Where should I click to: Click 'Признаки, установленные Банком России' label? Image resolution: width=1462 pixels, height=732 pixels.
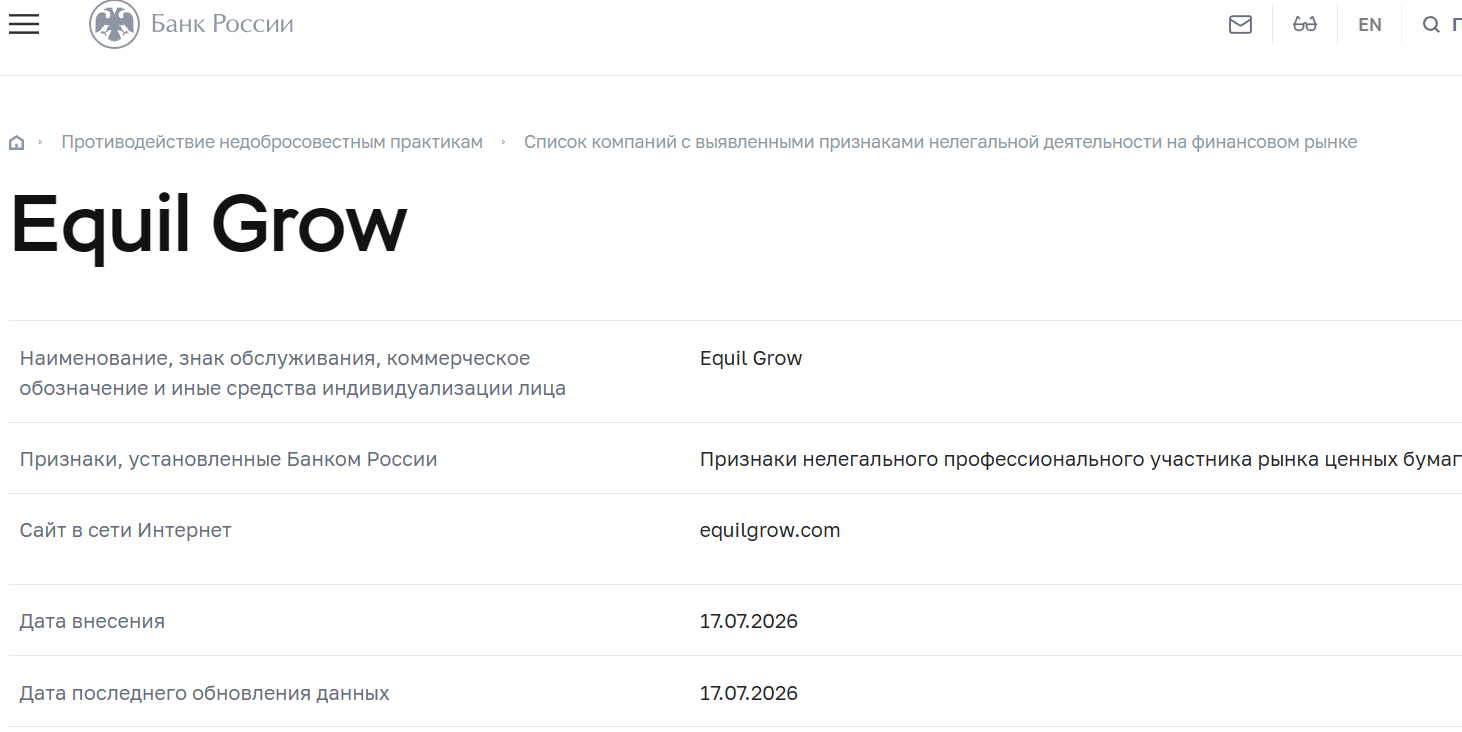pos(229,459)
